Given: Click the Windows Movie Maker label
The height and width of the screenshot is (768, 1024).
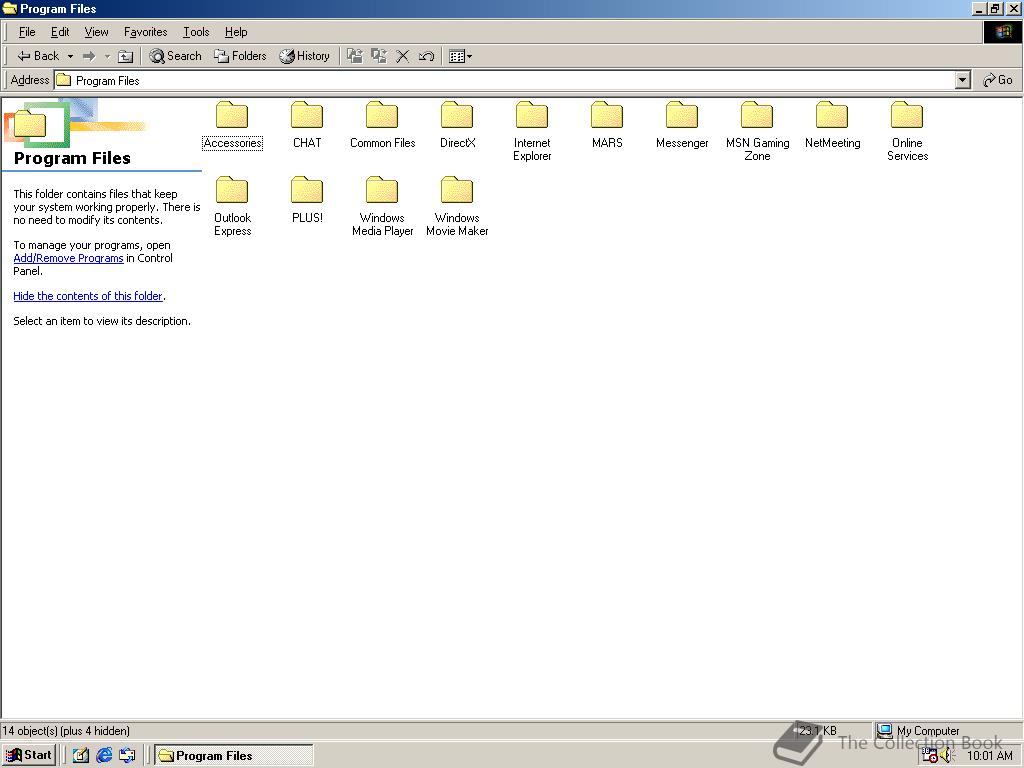Looking at the screenshot, I should point(457,225).
